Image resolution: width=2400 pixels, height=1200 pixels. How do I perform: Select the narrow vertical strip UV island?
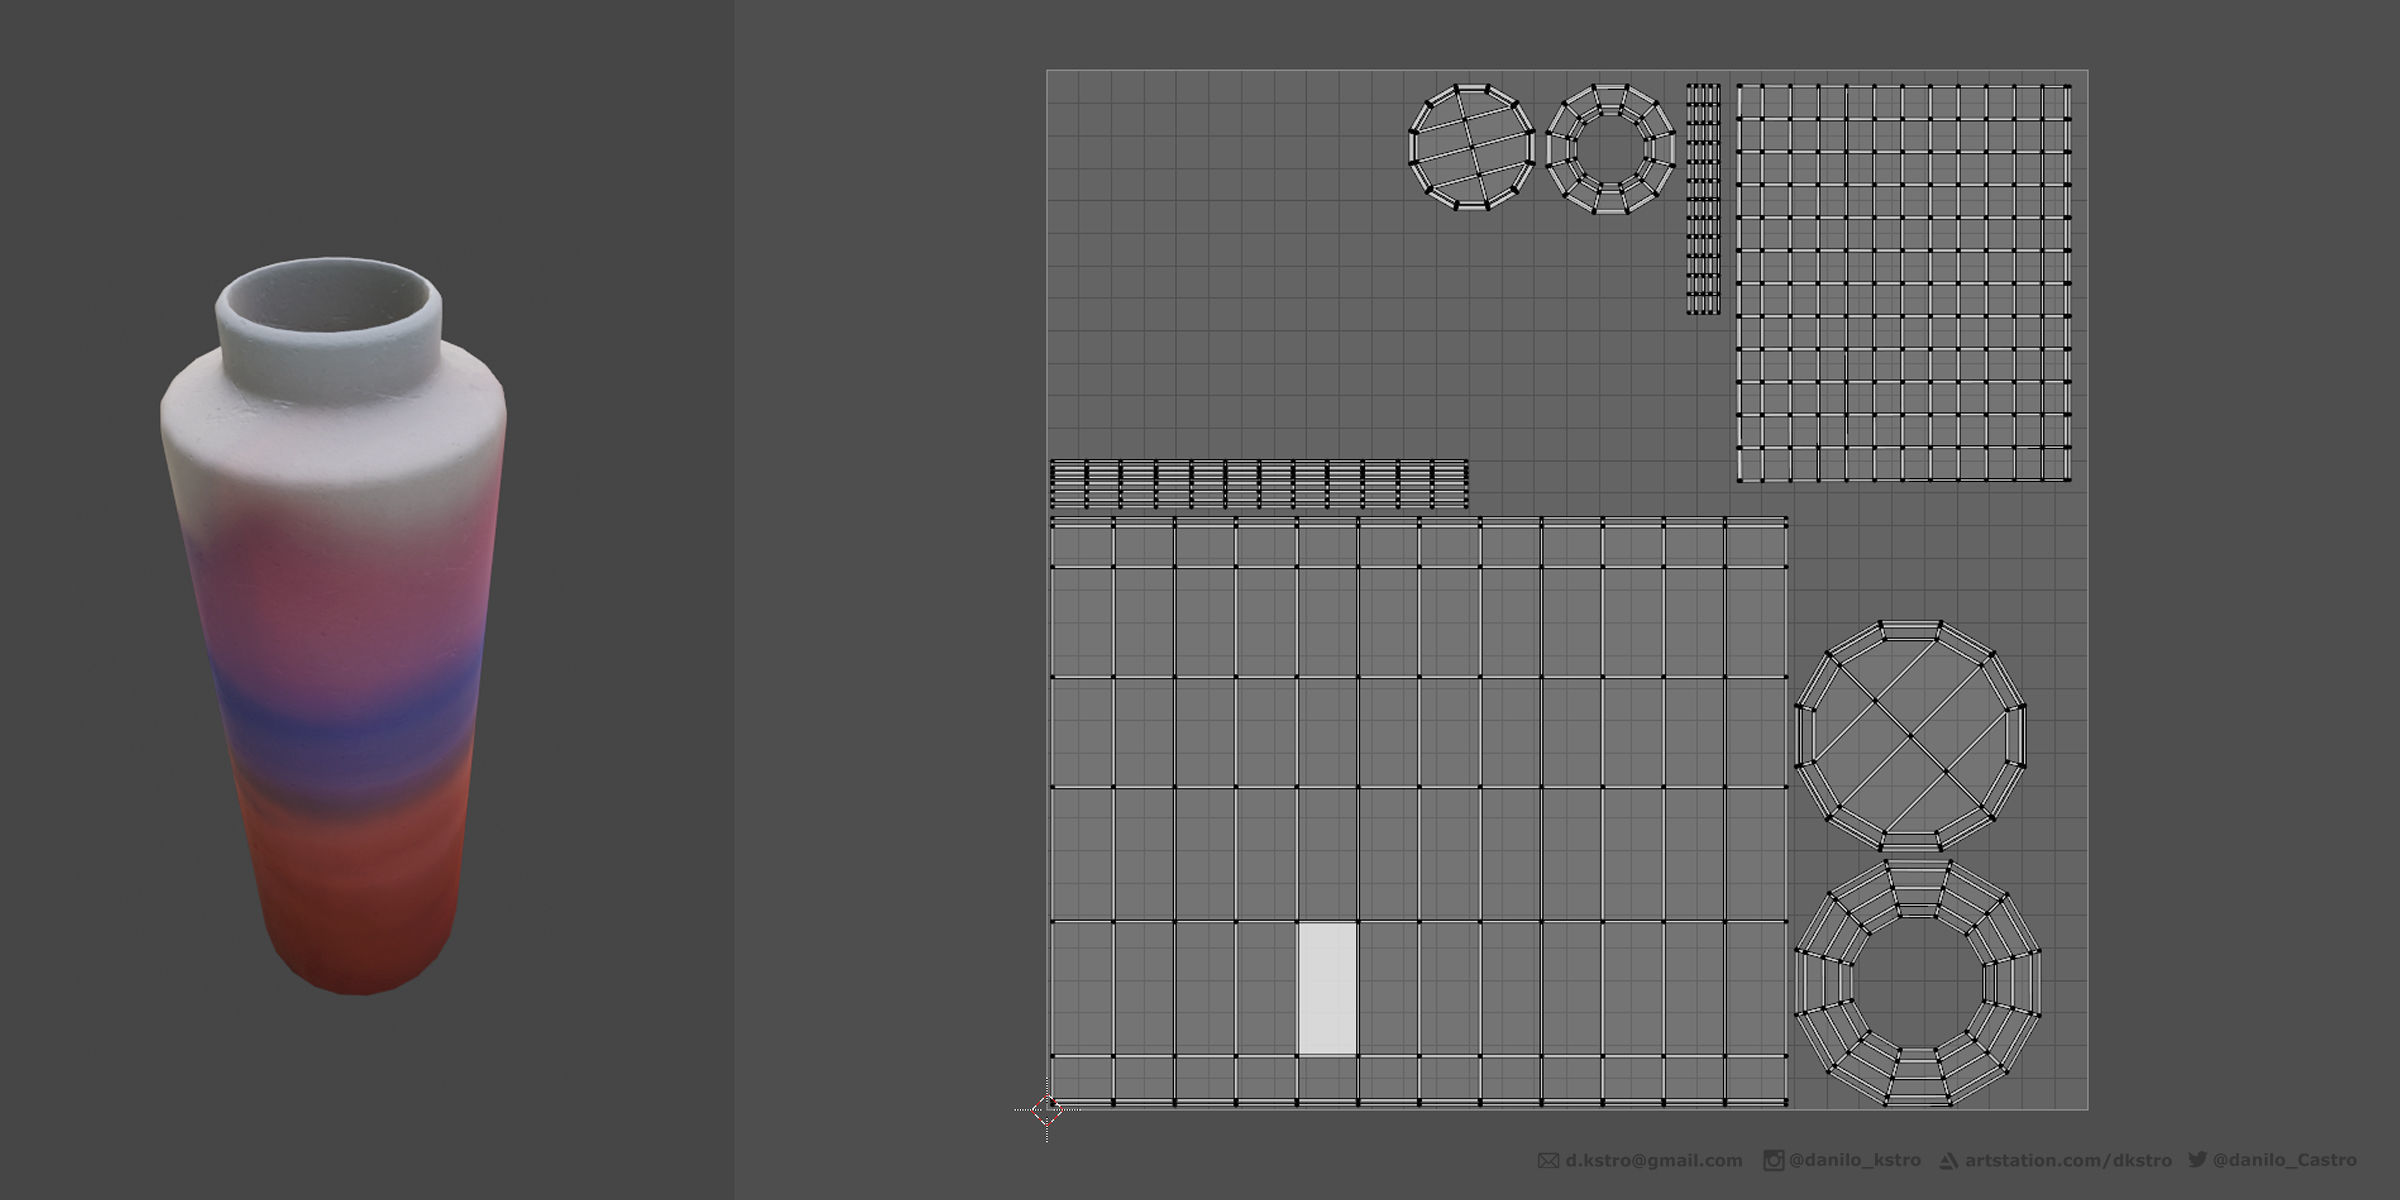[x=1704, y=200]
